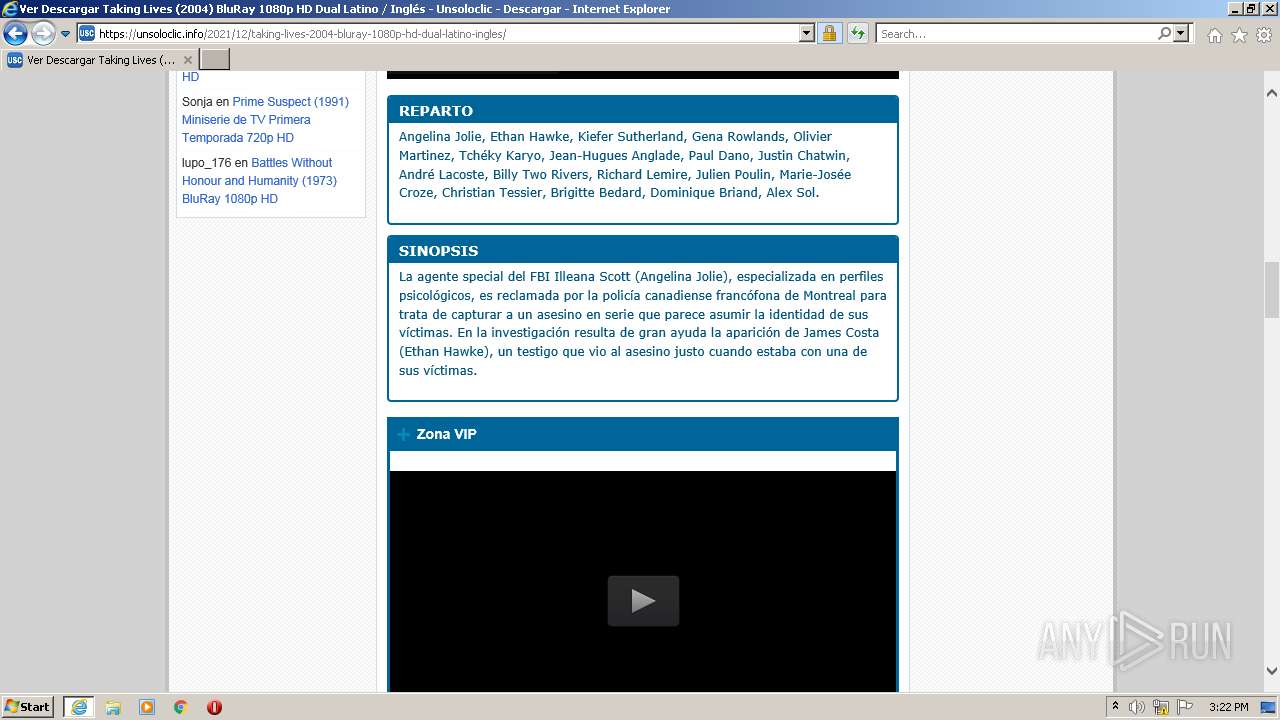
Task: Click the commenter name Sonja
Action: [197, 102]
